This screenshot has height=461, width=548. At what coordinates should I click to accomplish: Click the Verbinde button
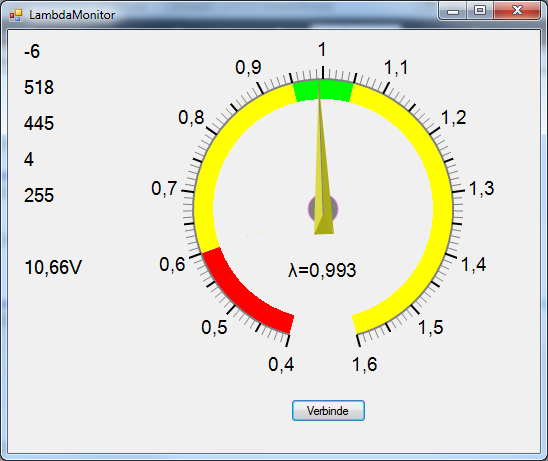tap(328, 410)
